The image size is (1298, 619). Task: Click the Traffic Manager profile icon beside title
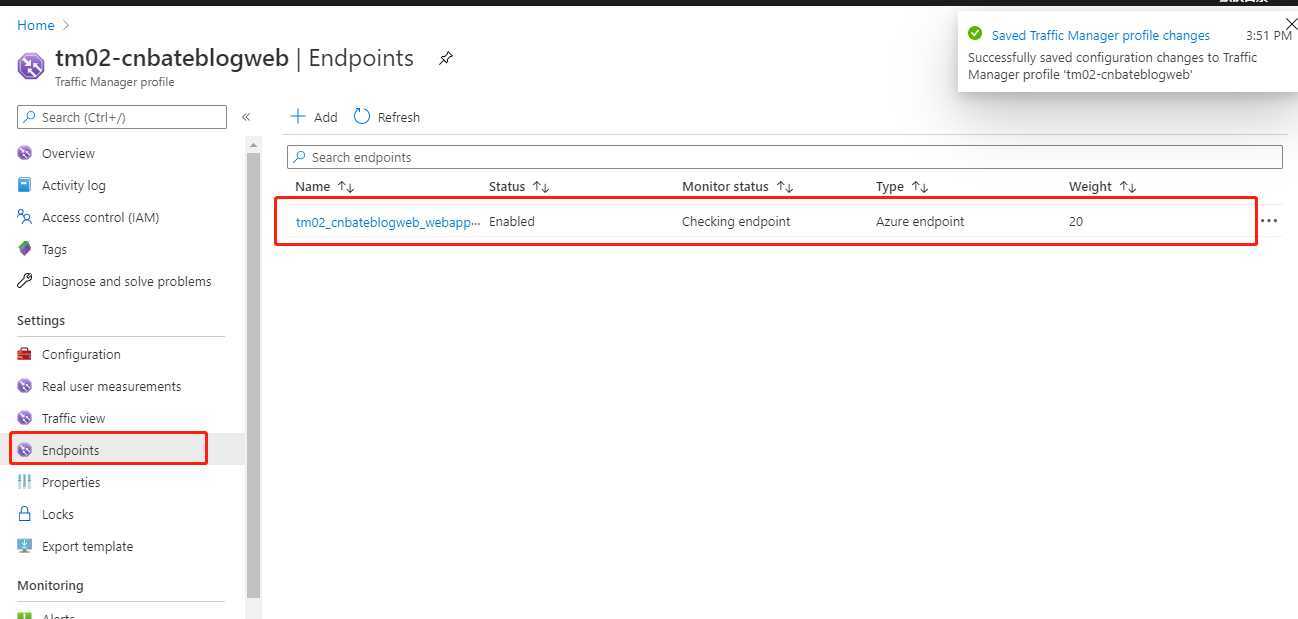point(31,67)
